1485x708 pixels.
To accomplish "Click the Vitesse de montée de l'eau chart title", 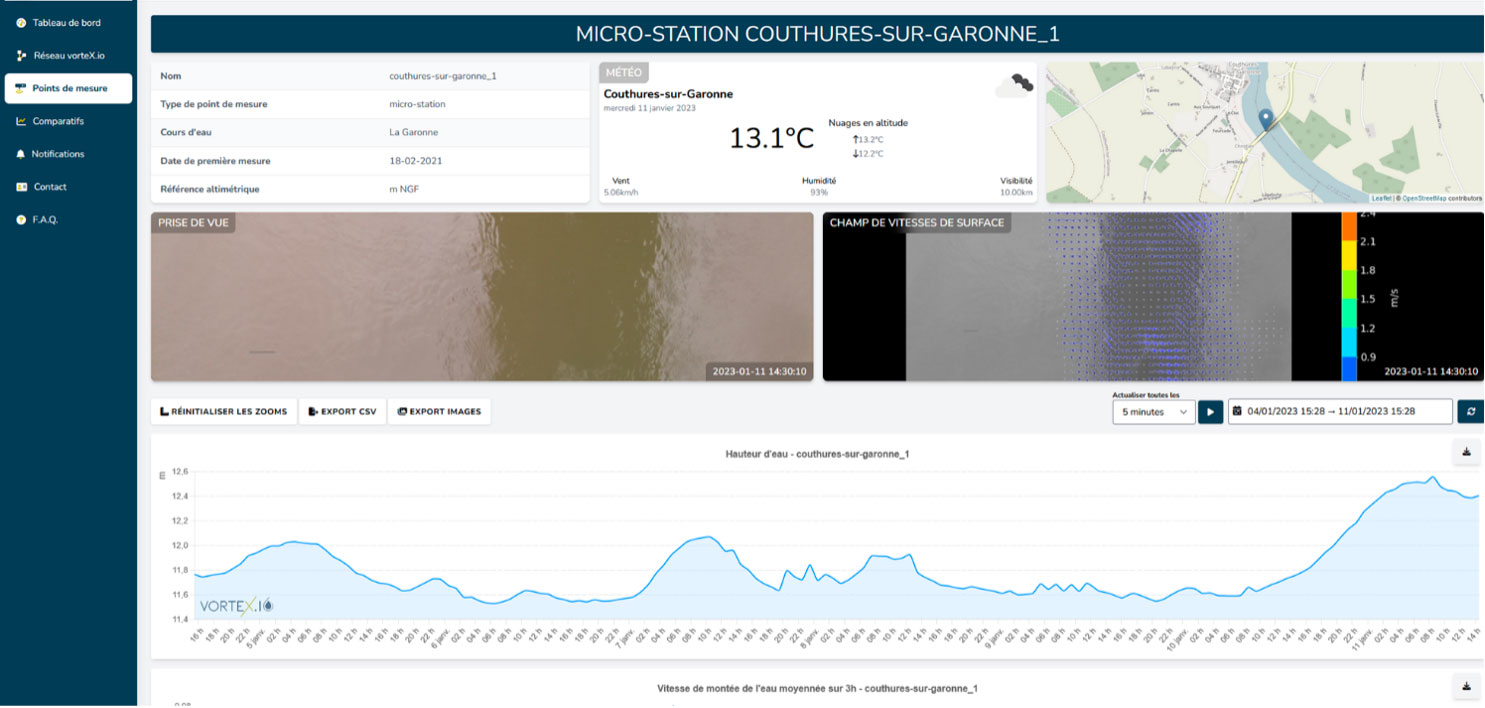I will pyautogui.click(x=817, y=688).
